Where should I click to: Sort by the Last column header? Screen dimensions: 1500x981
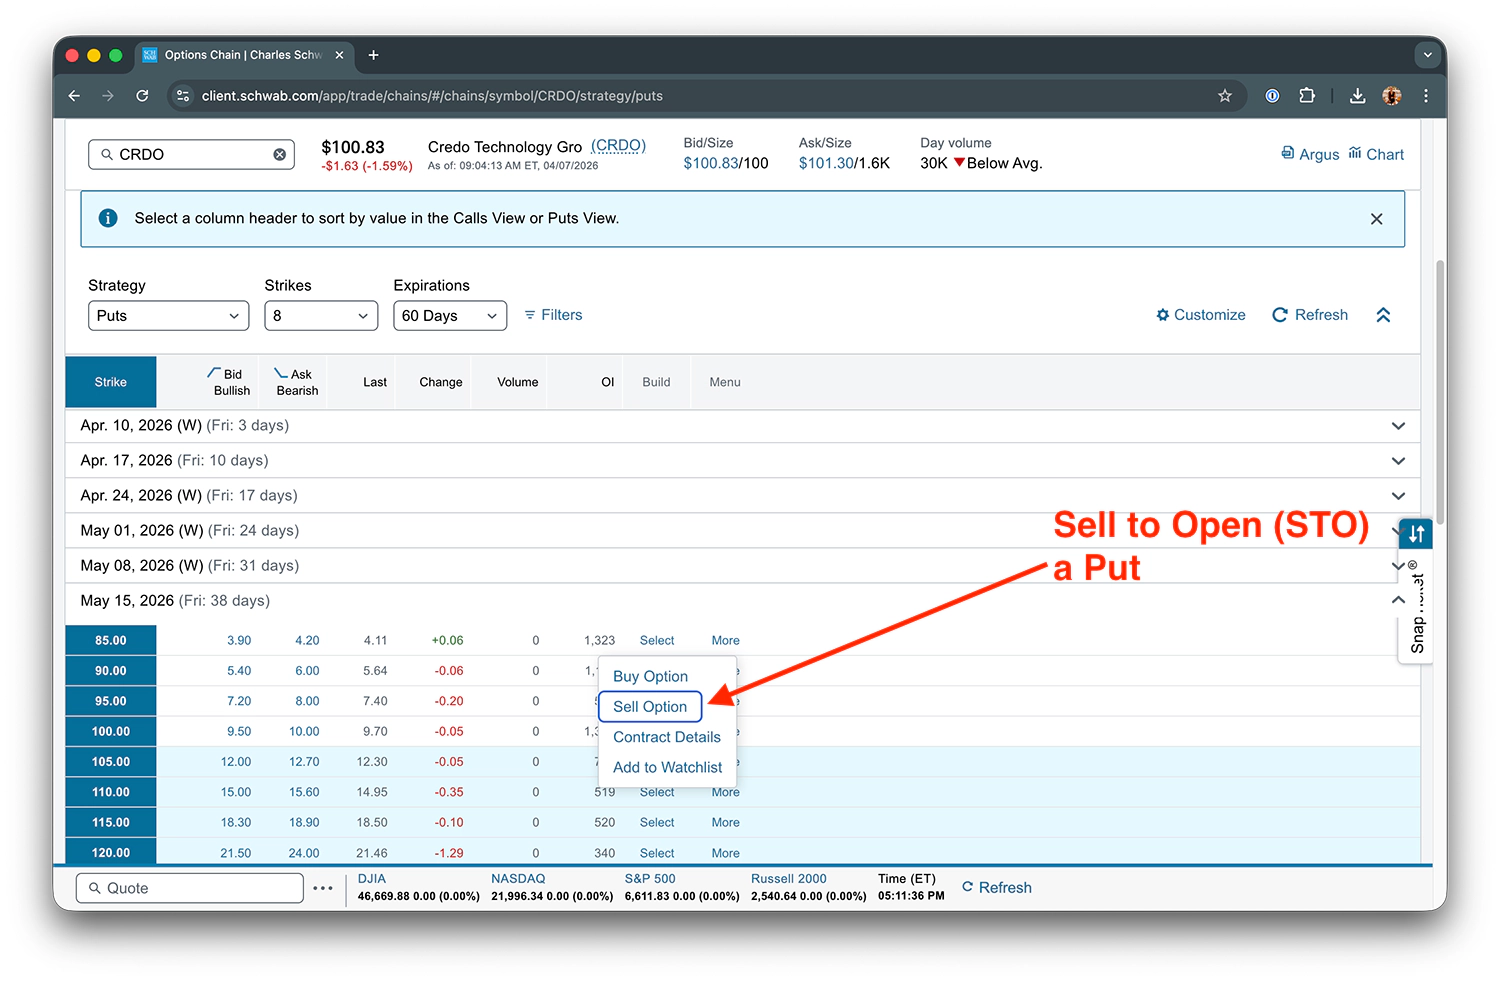tap(375, 382)
